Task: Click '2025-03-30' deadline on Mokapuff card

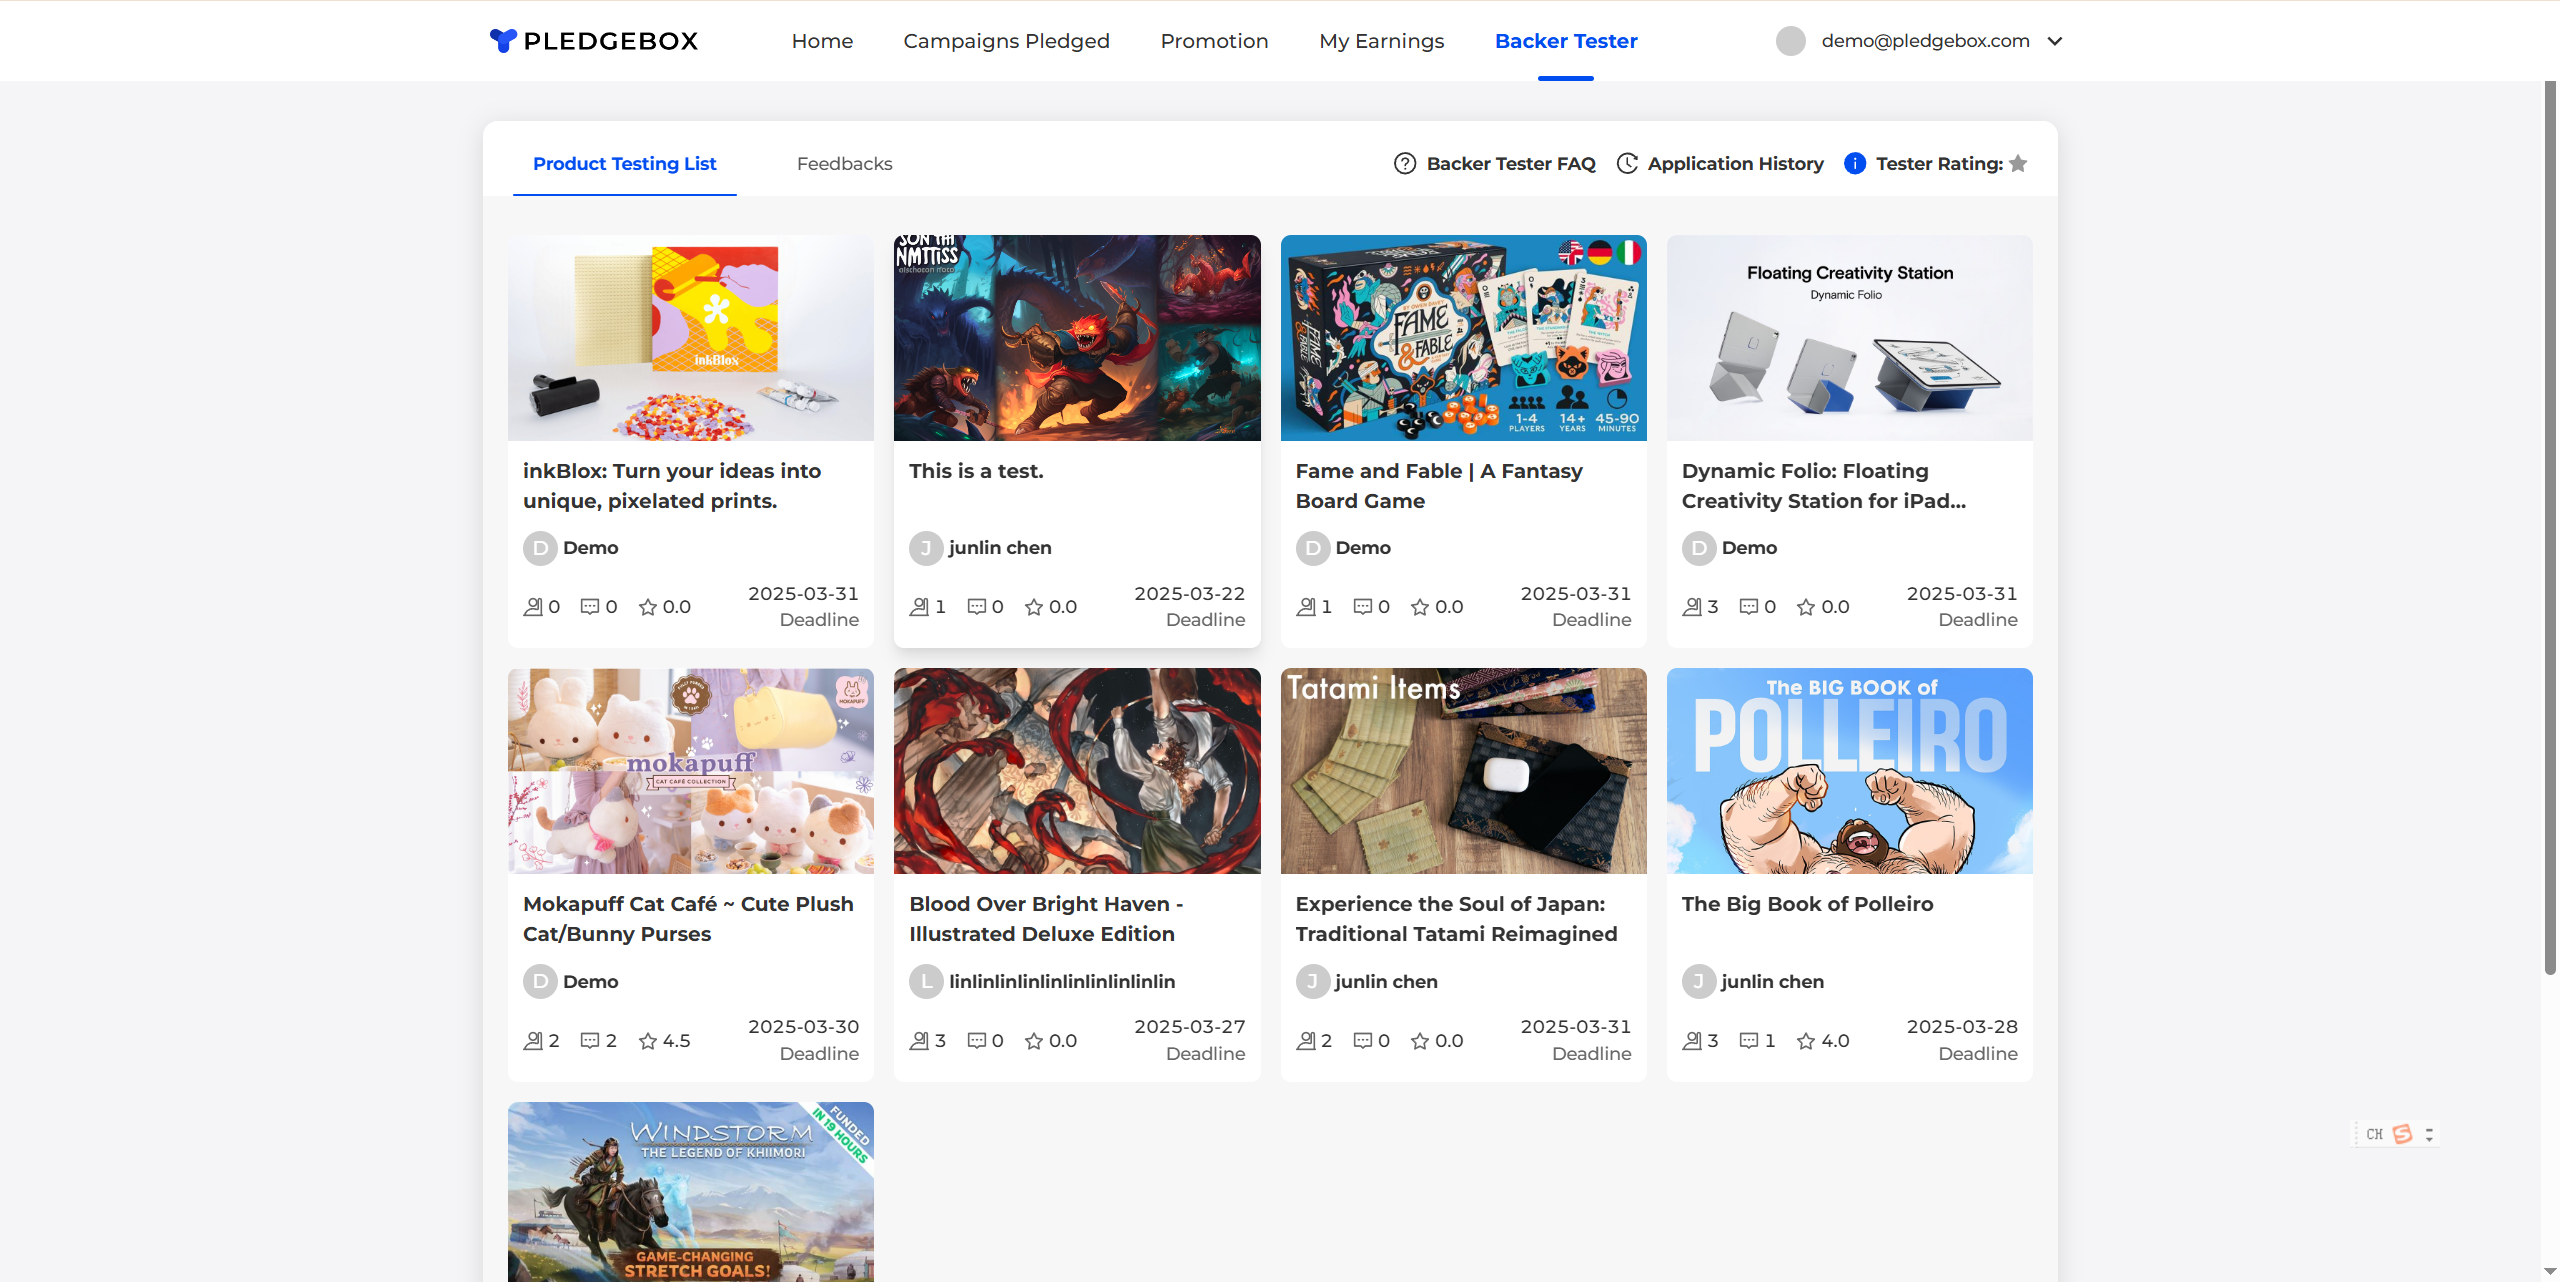Action: tap(803, 1027)
